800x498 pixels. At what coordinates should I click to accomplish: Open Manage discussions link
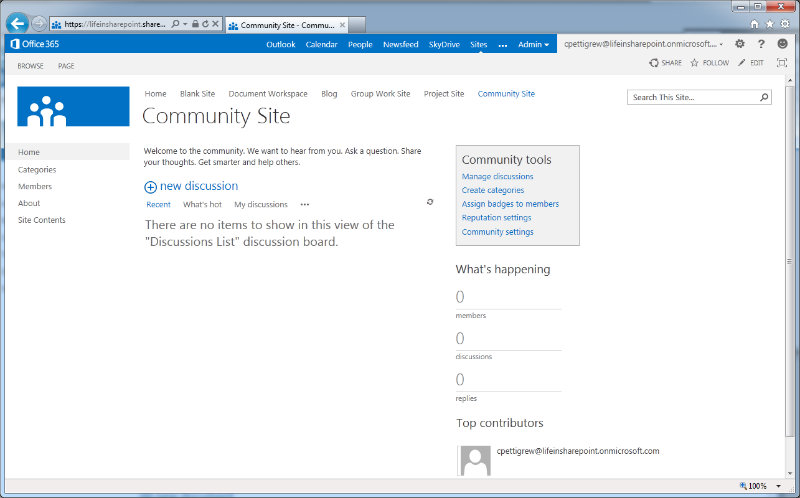pos(497,176)
